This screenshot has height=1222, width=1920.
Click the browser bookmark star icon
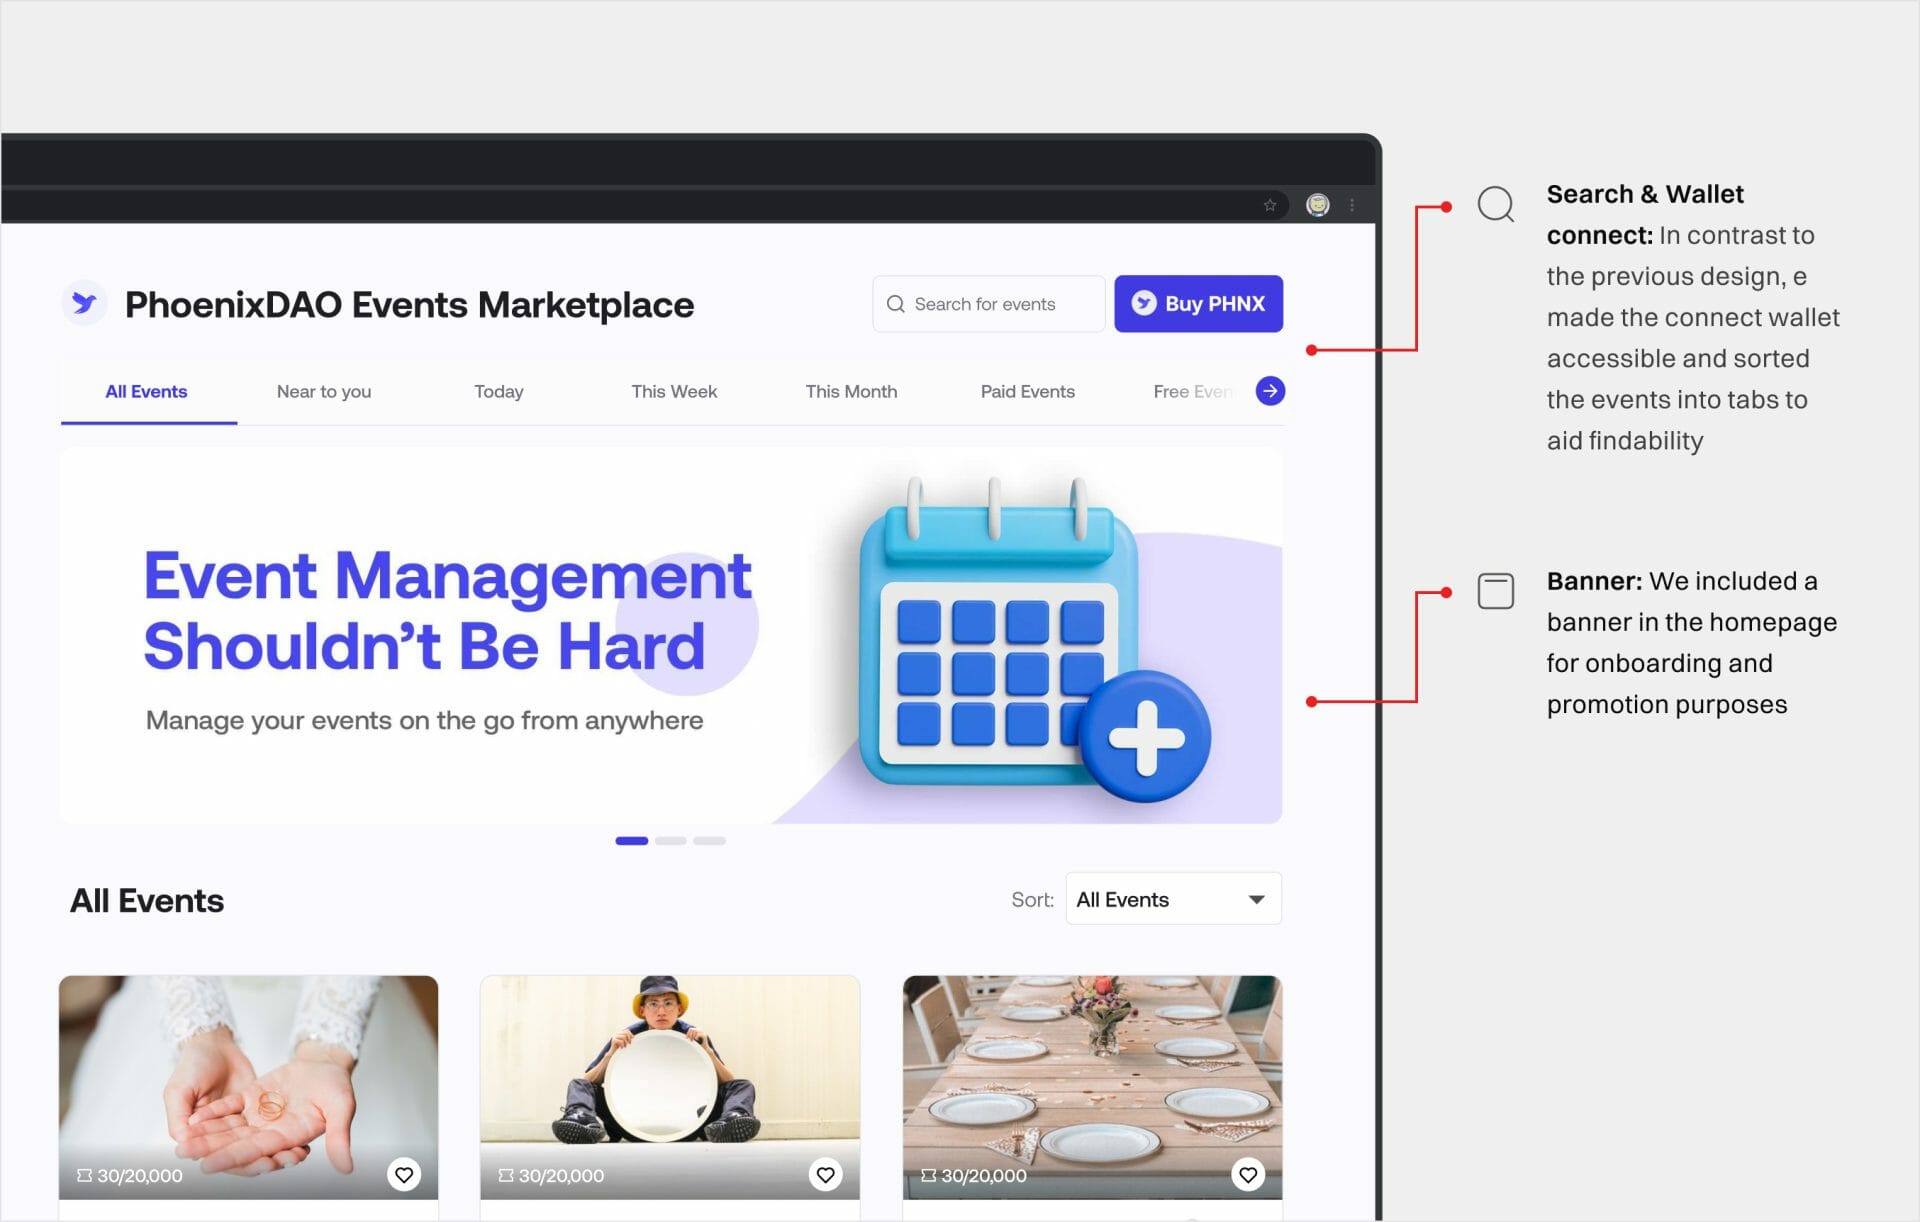pos(1270,205)
